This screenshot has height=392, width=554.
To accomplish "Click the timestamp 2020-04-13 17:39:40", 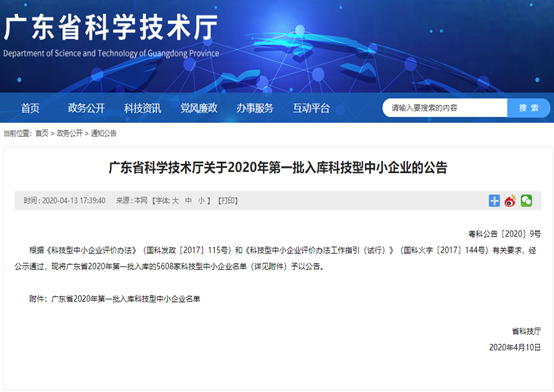I will pyautogui.click(x=73, y=201).
